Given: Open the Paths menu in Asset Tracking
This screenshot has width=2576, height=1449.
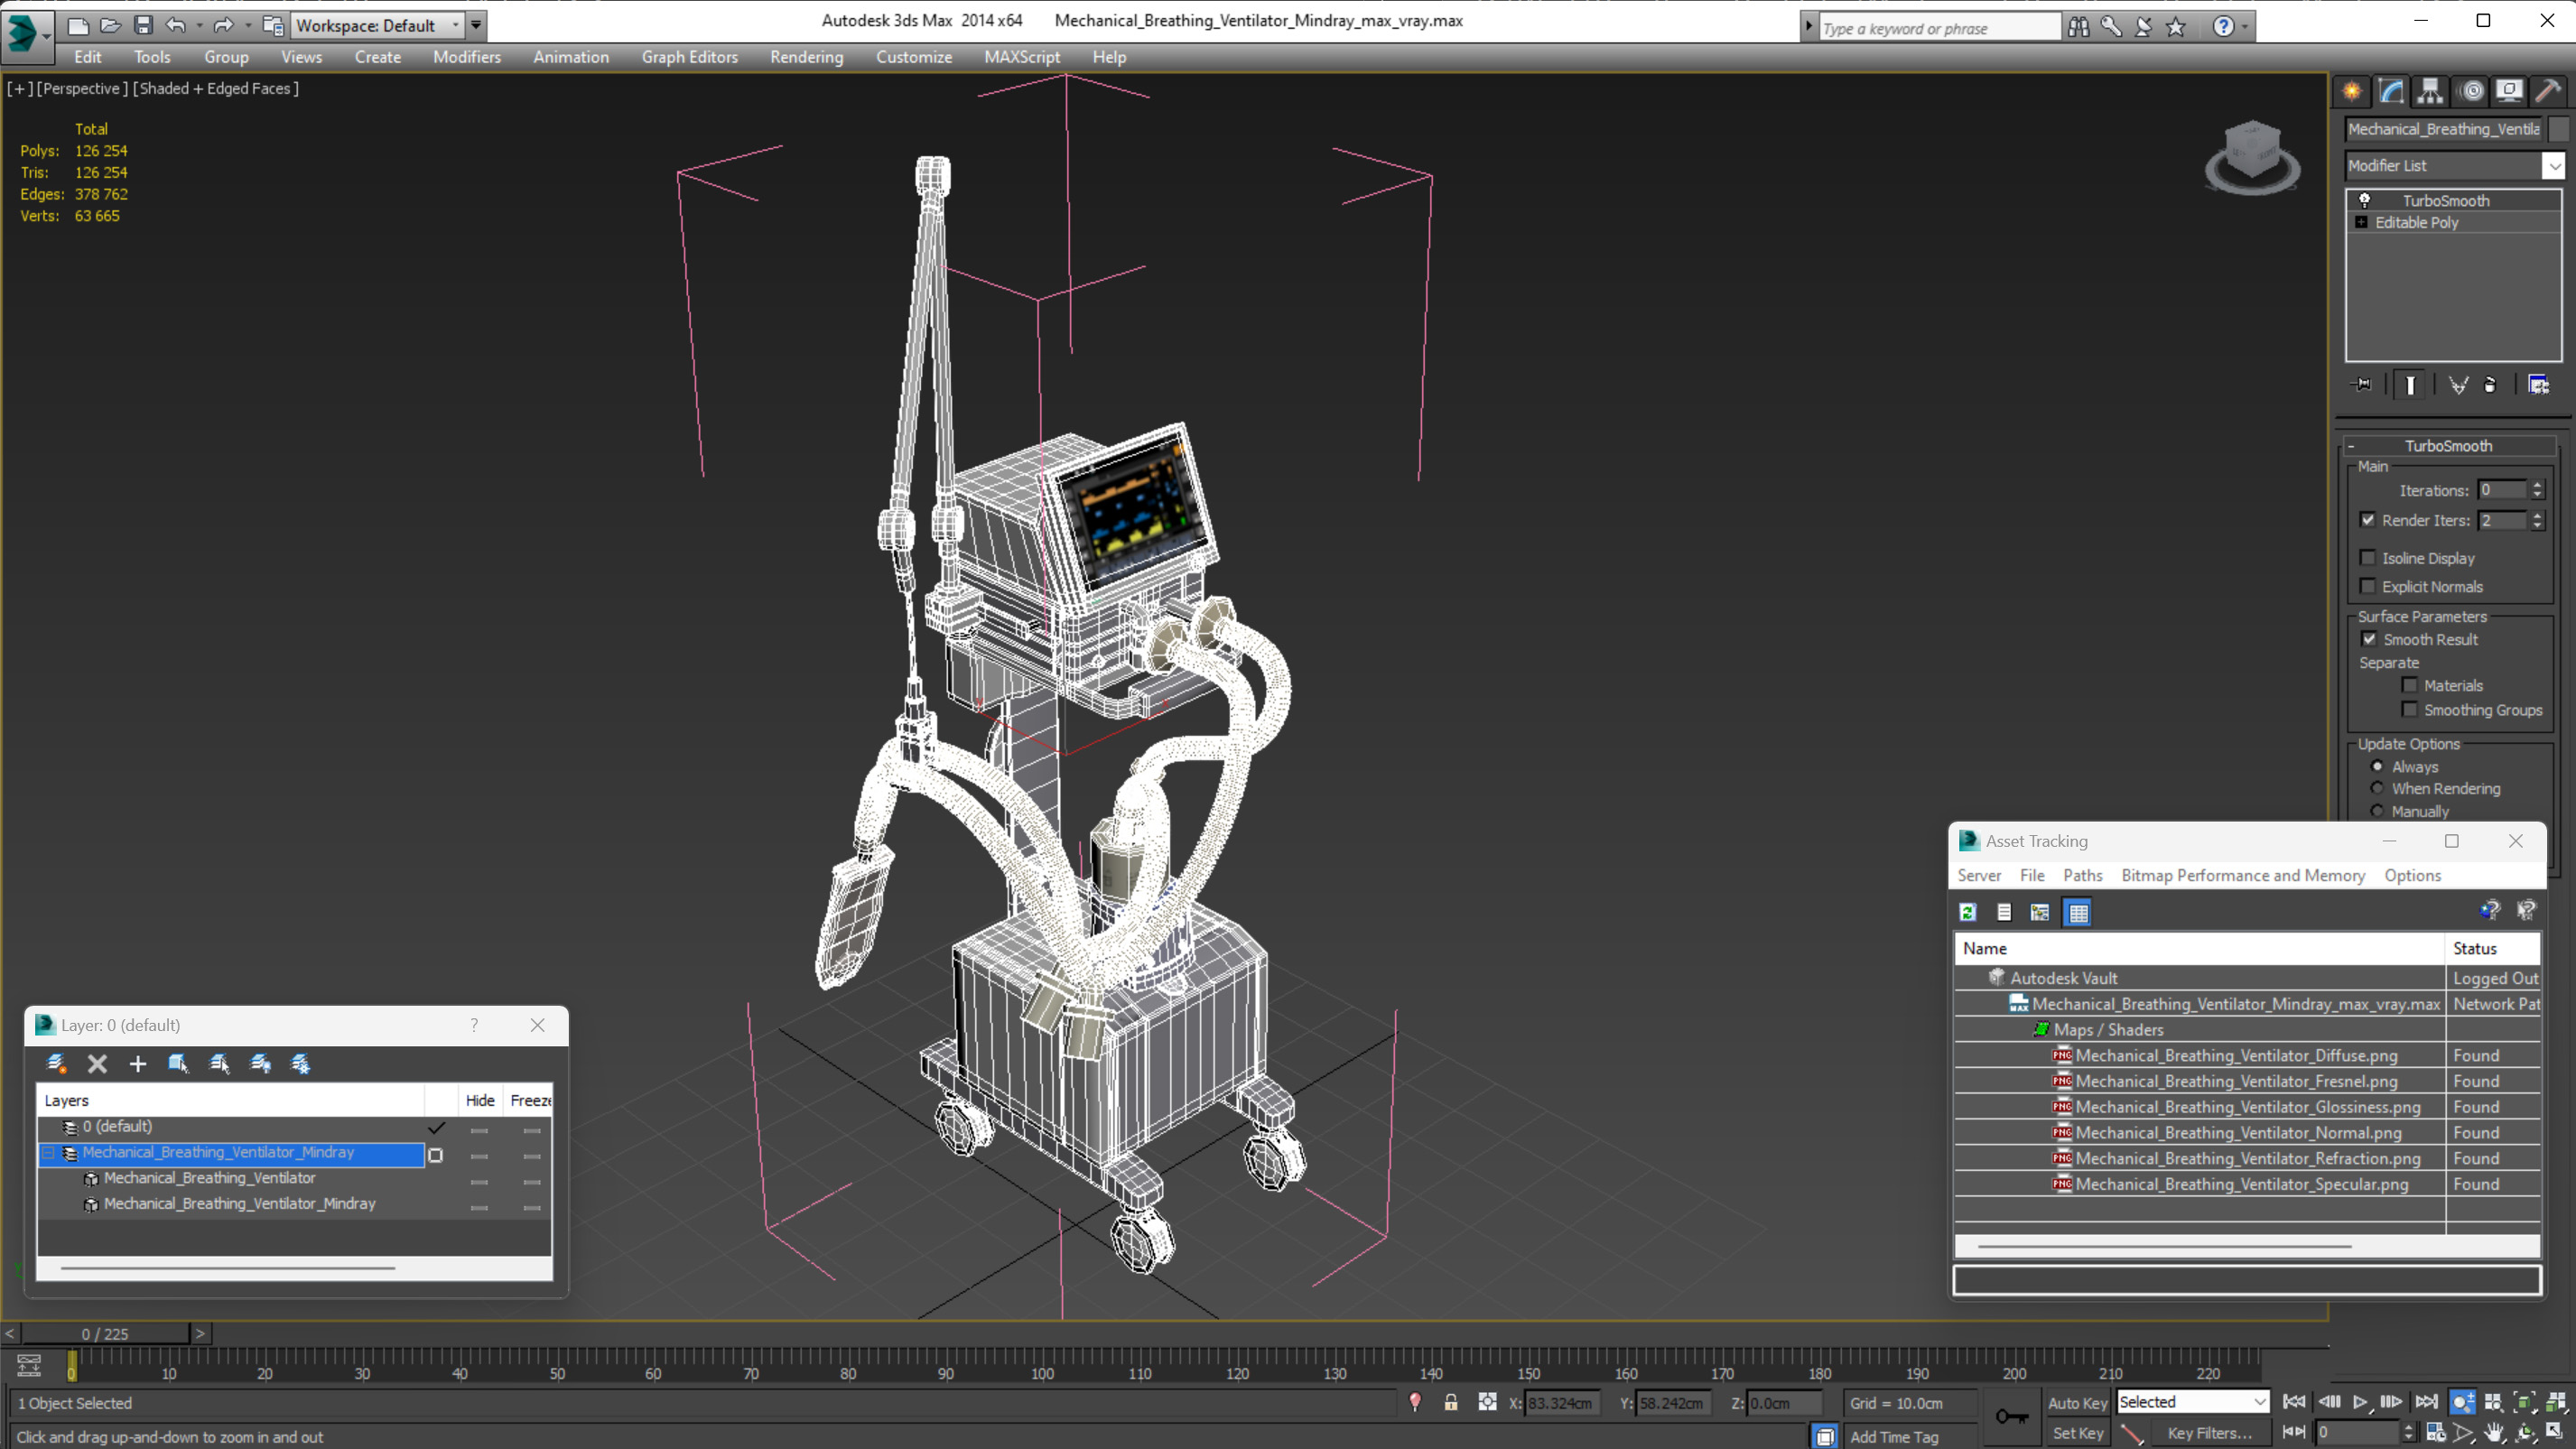Looking at the screenshot, I should click(x=2082, y=875).
